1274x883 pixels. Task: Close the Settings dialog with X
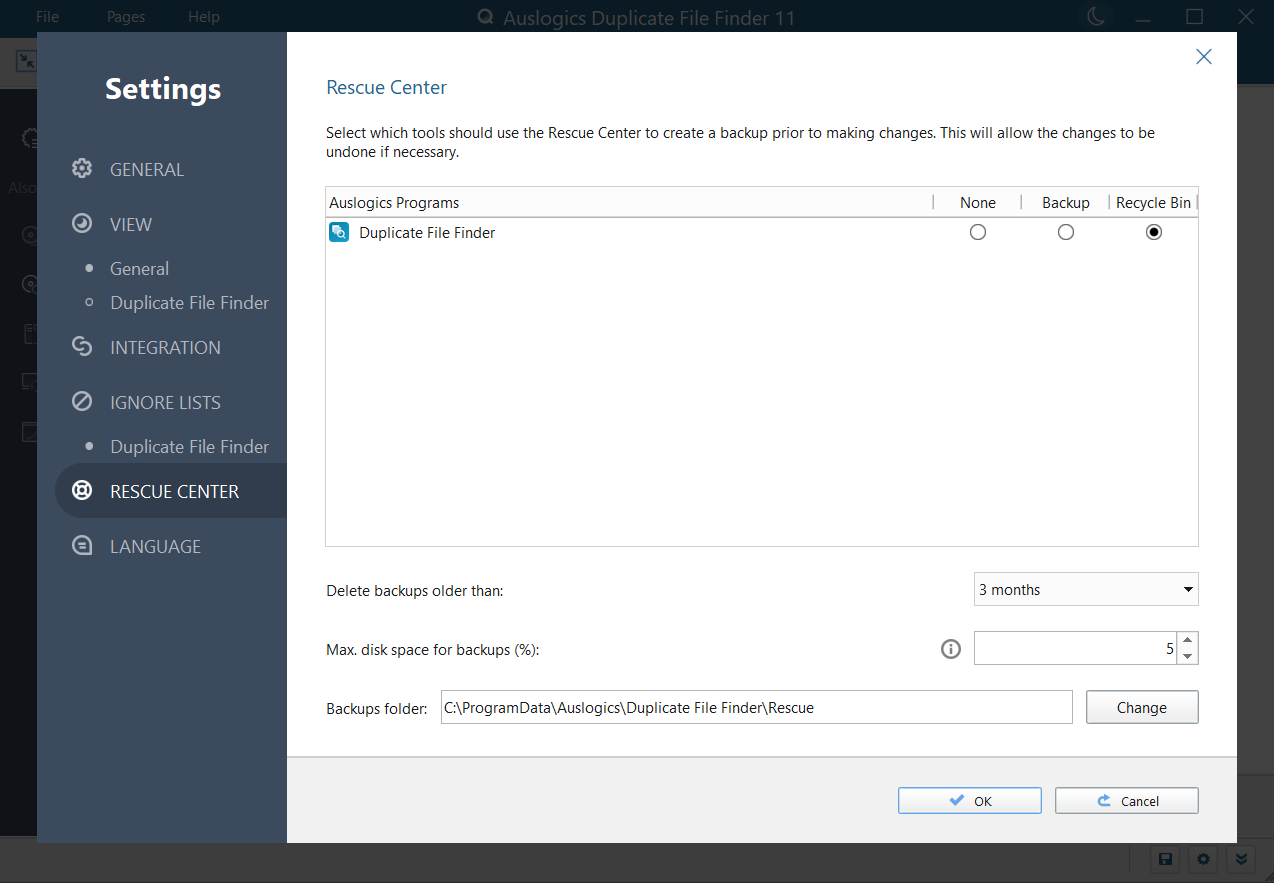(1204, 57)
